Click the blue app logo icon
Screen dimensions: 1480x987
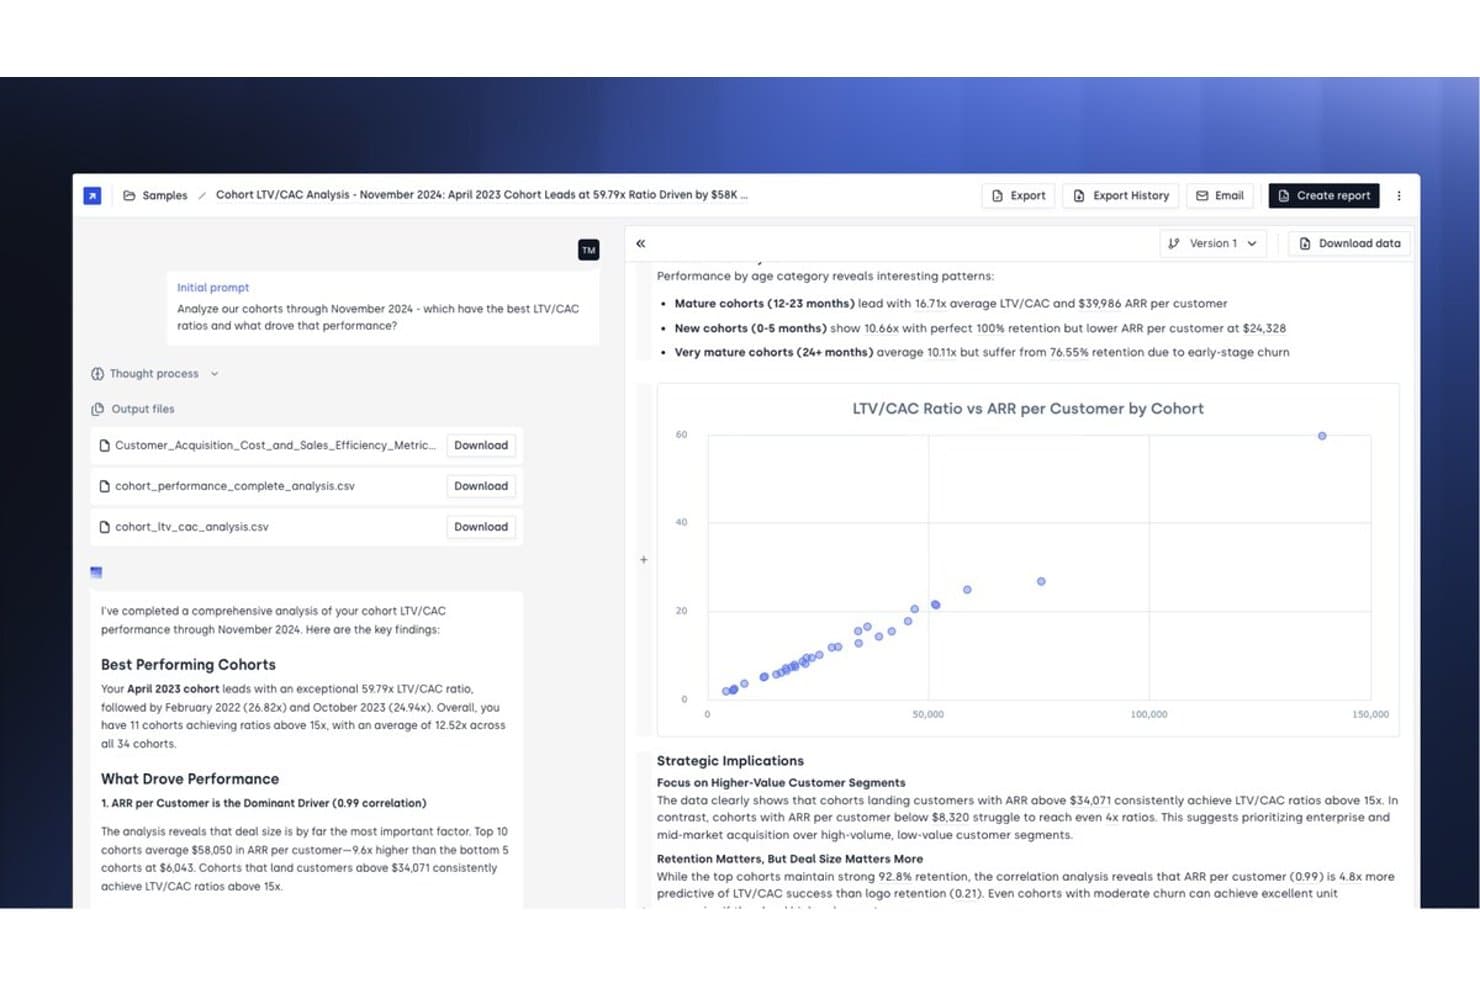point(92,196)
